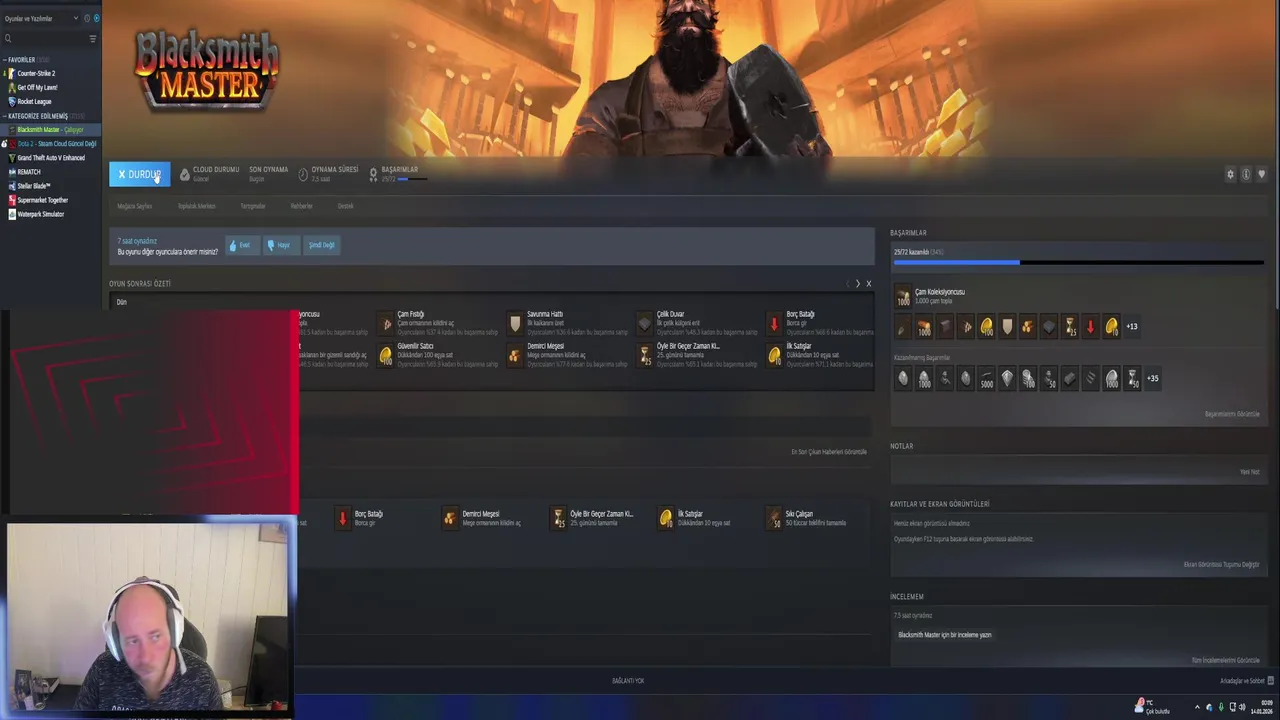Click the recent activity clock icon in library header
Image resolution: width=1280 pixels, height=720 pixels.
click(87, 18)
